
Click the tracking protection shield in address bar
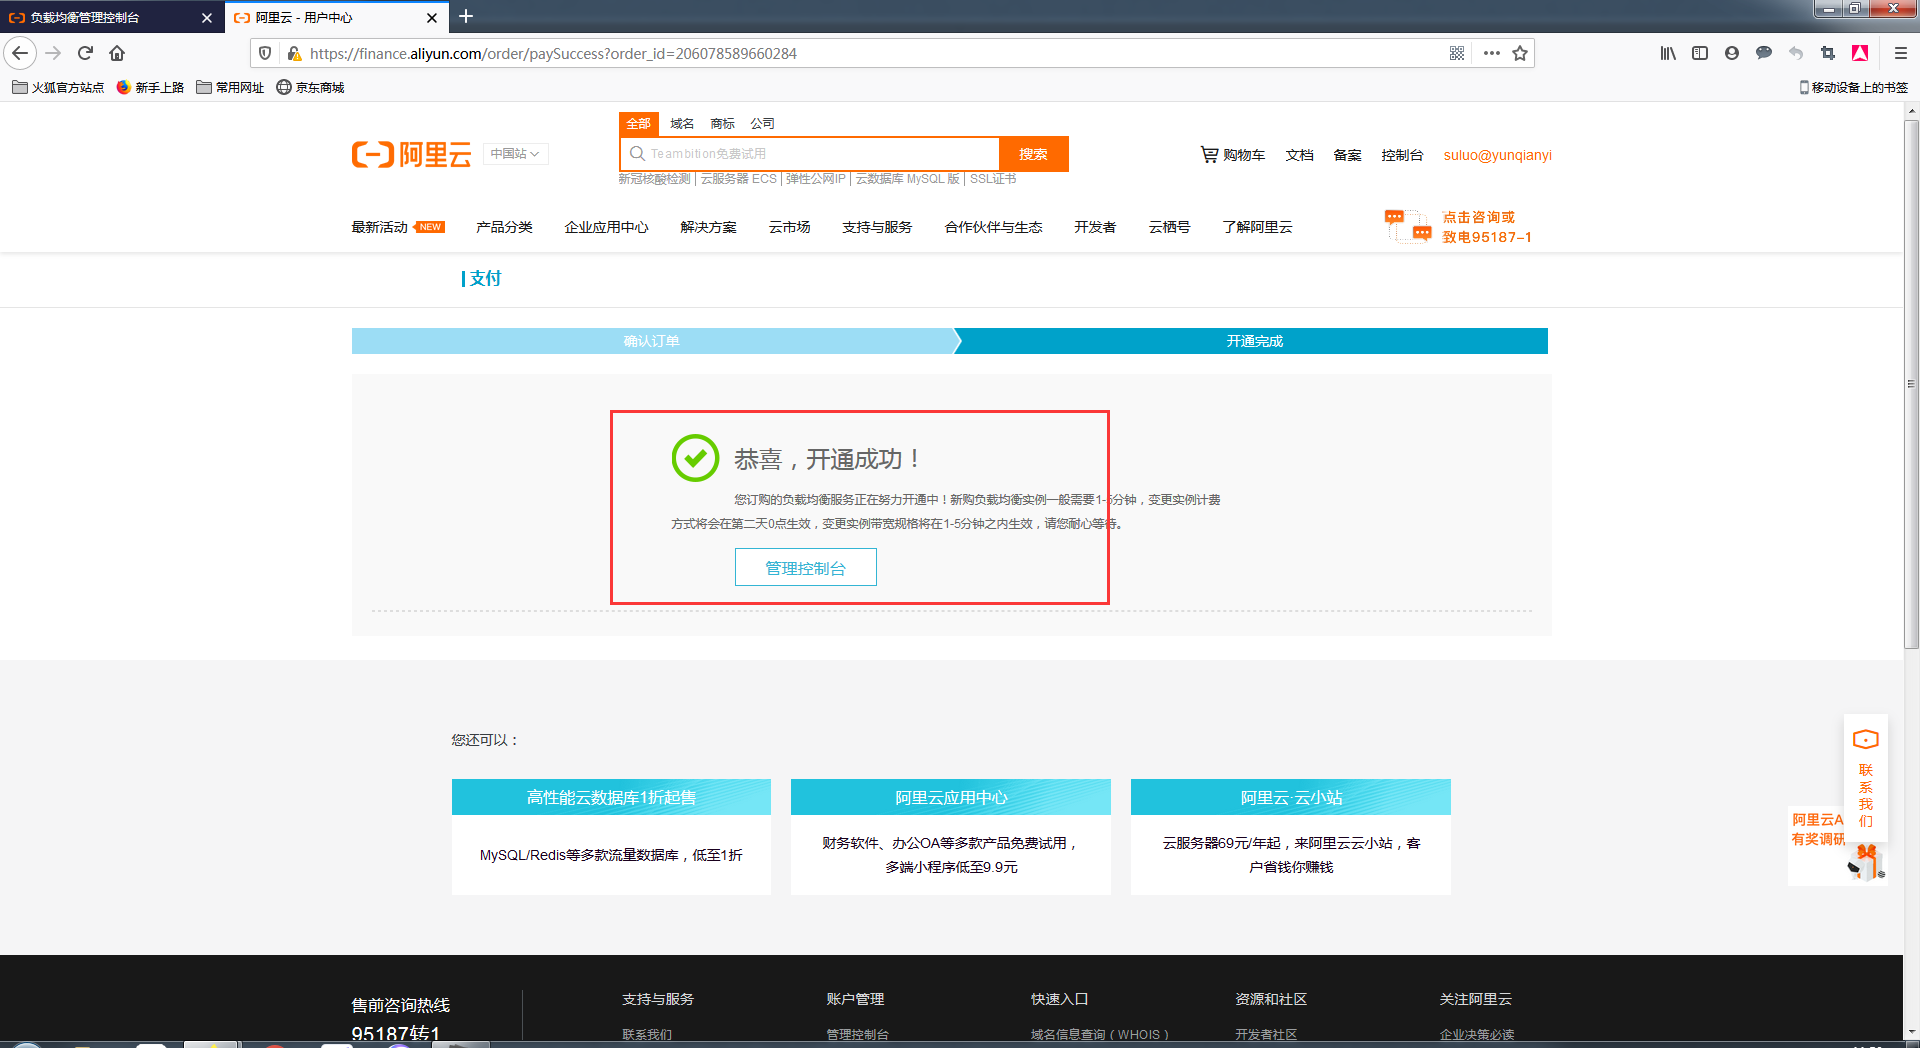coord(263,53)
